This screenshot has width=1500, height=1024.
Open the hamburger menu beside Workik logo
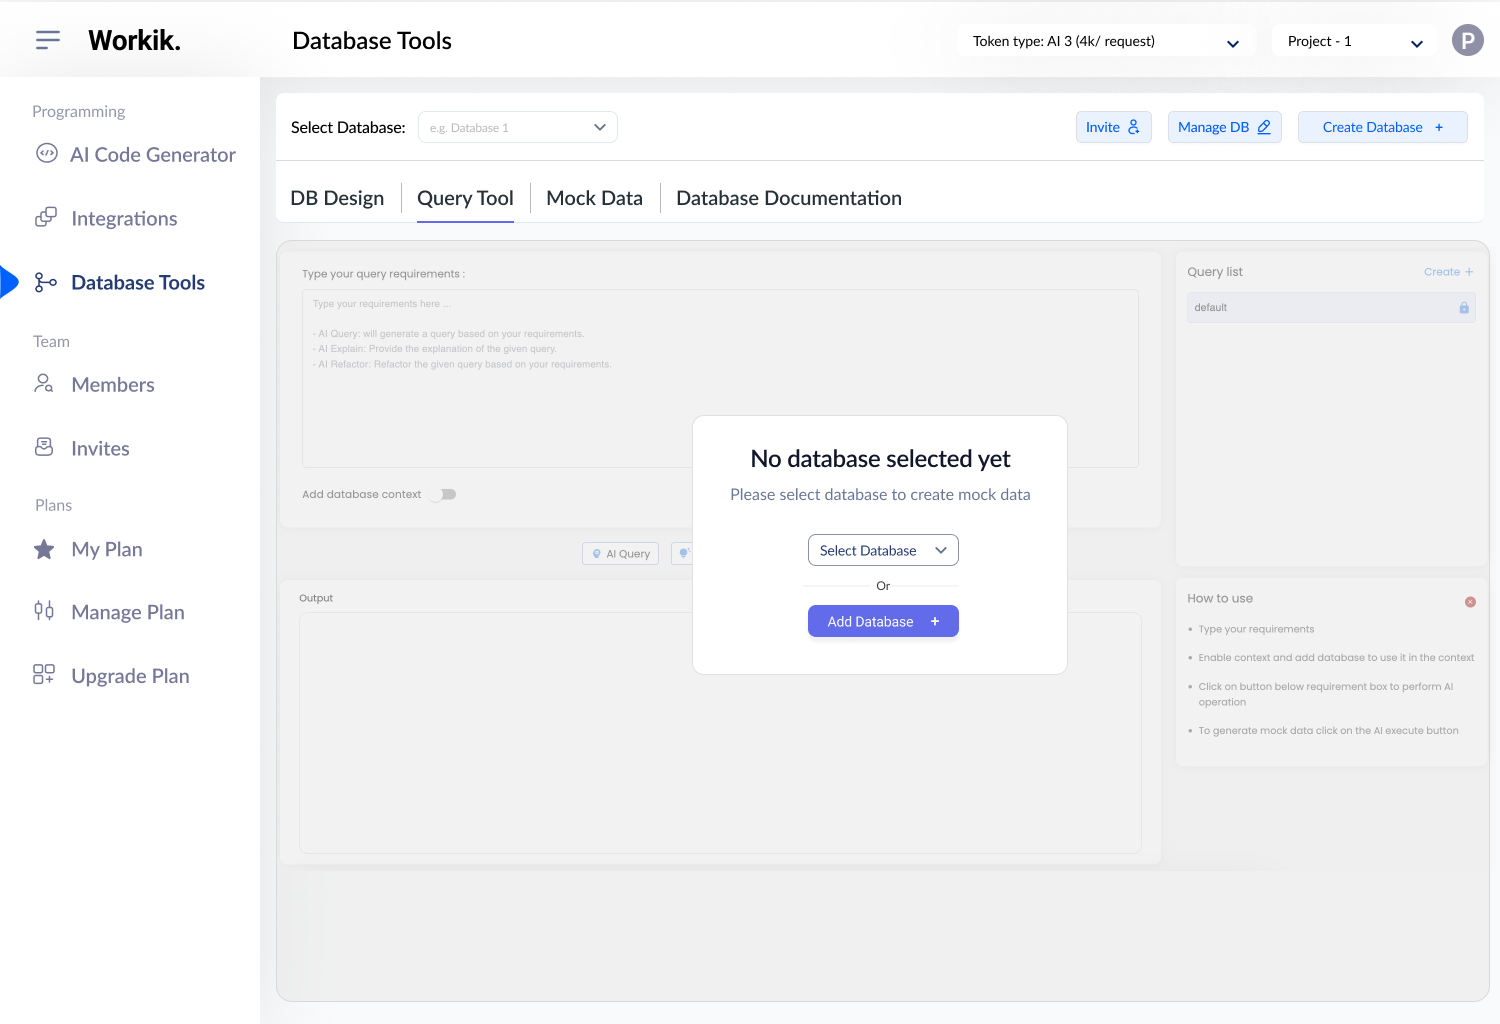click(x=47, y=39)
